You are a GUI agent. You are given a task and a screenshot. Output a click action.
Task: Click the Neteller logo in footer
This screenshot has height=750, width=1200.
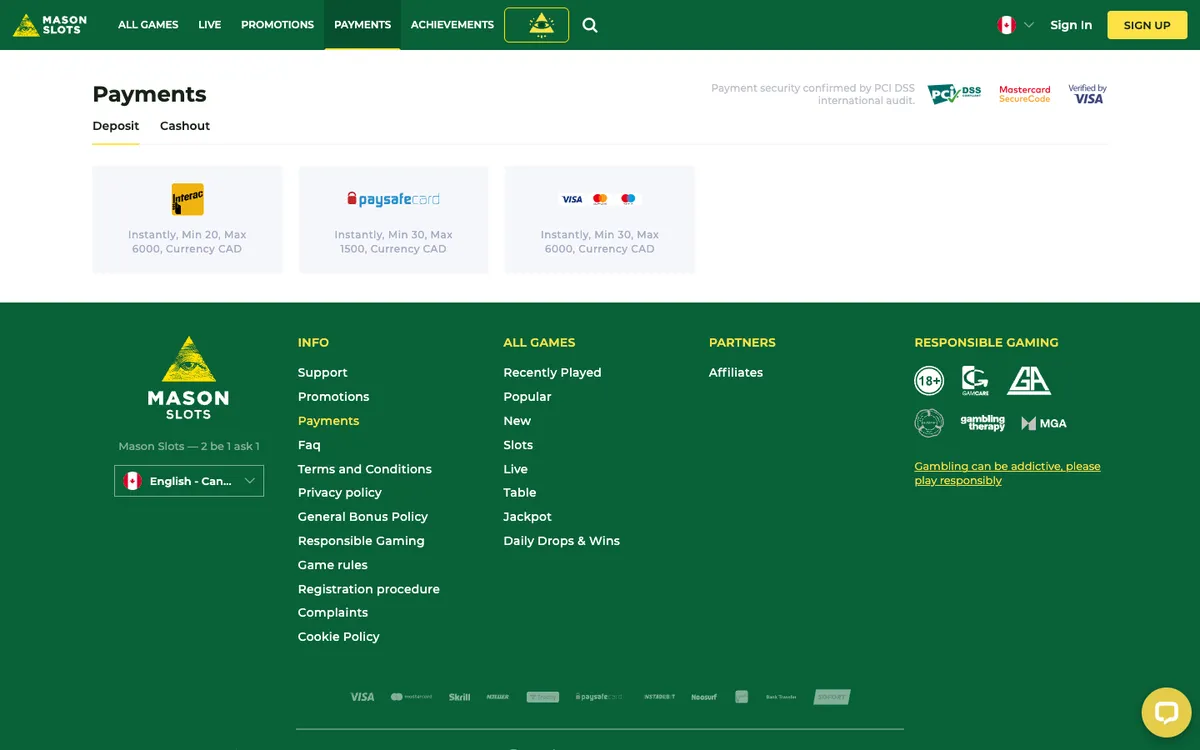coord(497,697)
